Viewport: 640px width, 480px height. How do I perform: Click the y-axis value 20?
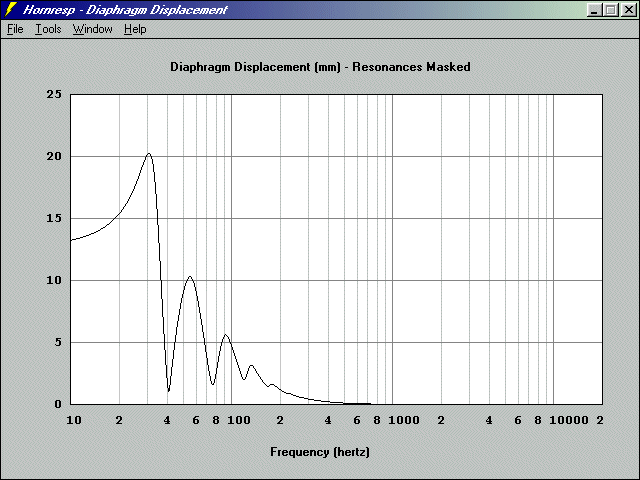click(x=54, y=156)
